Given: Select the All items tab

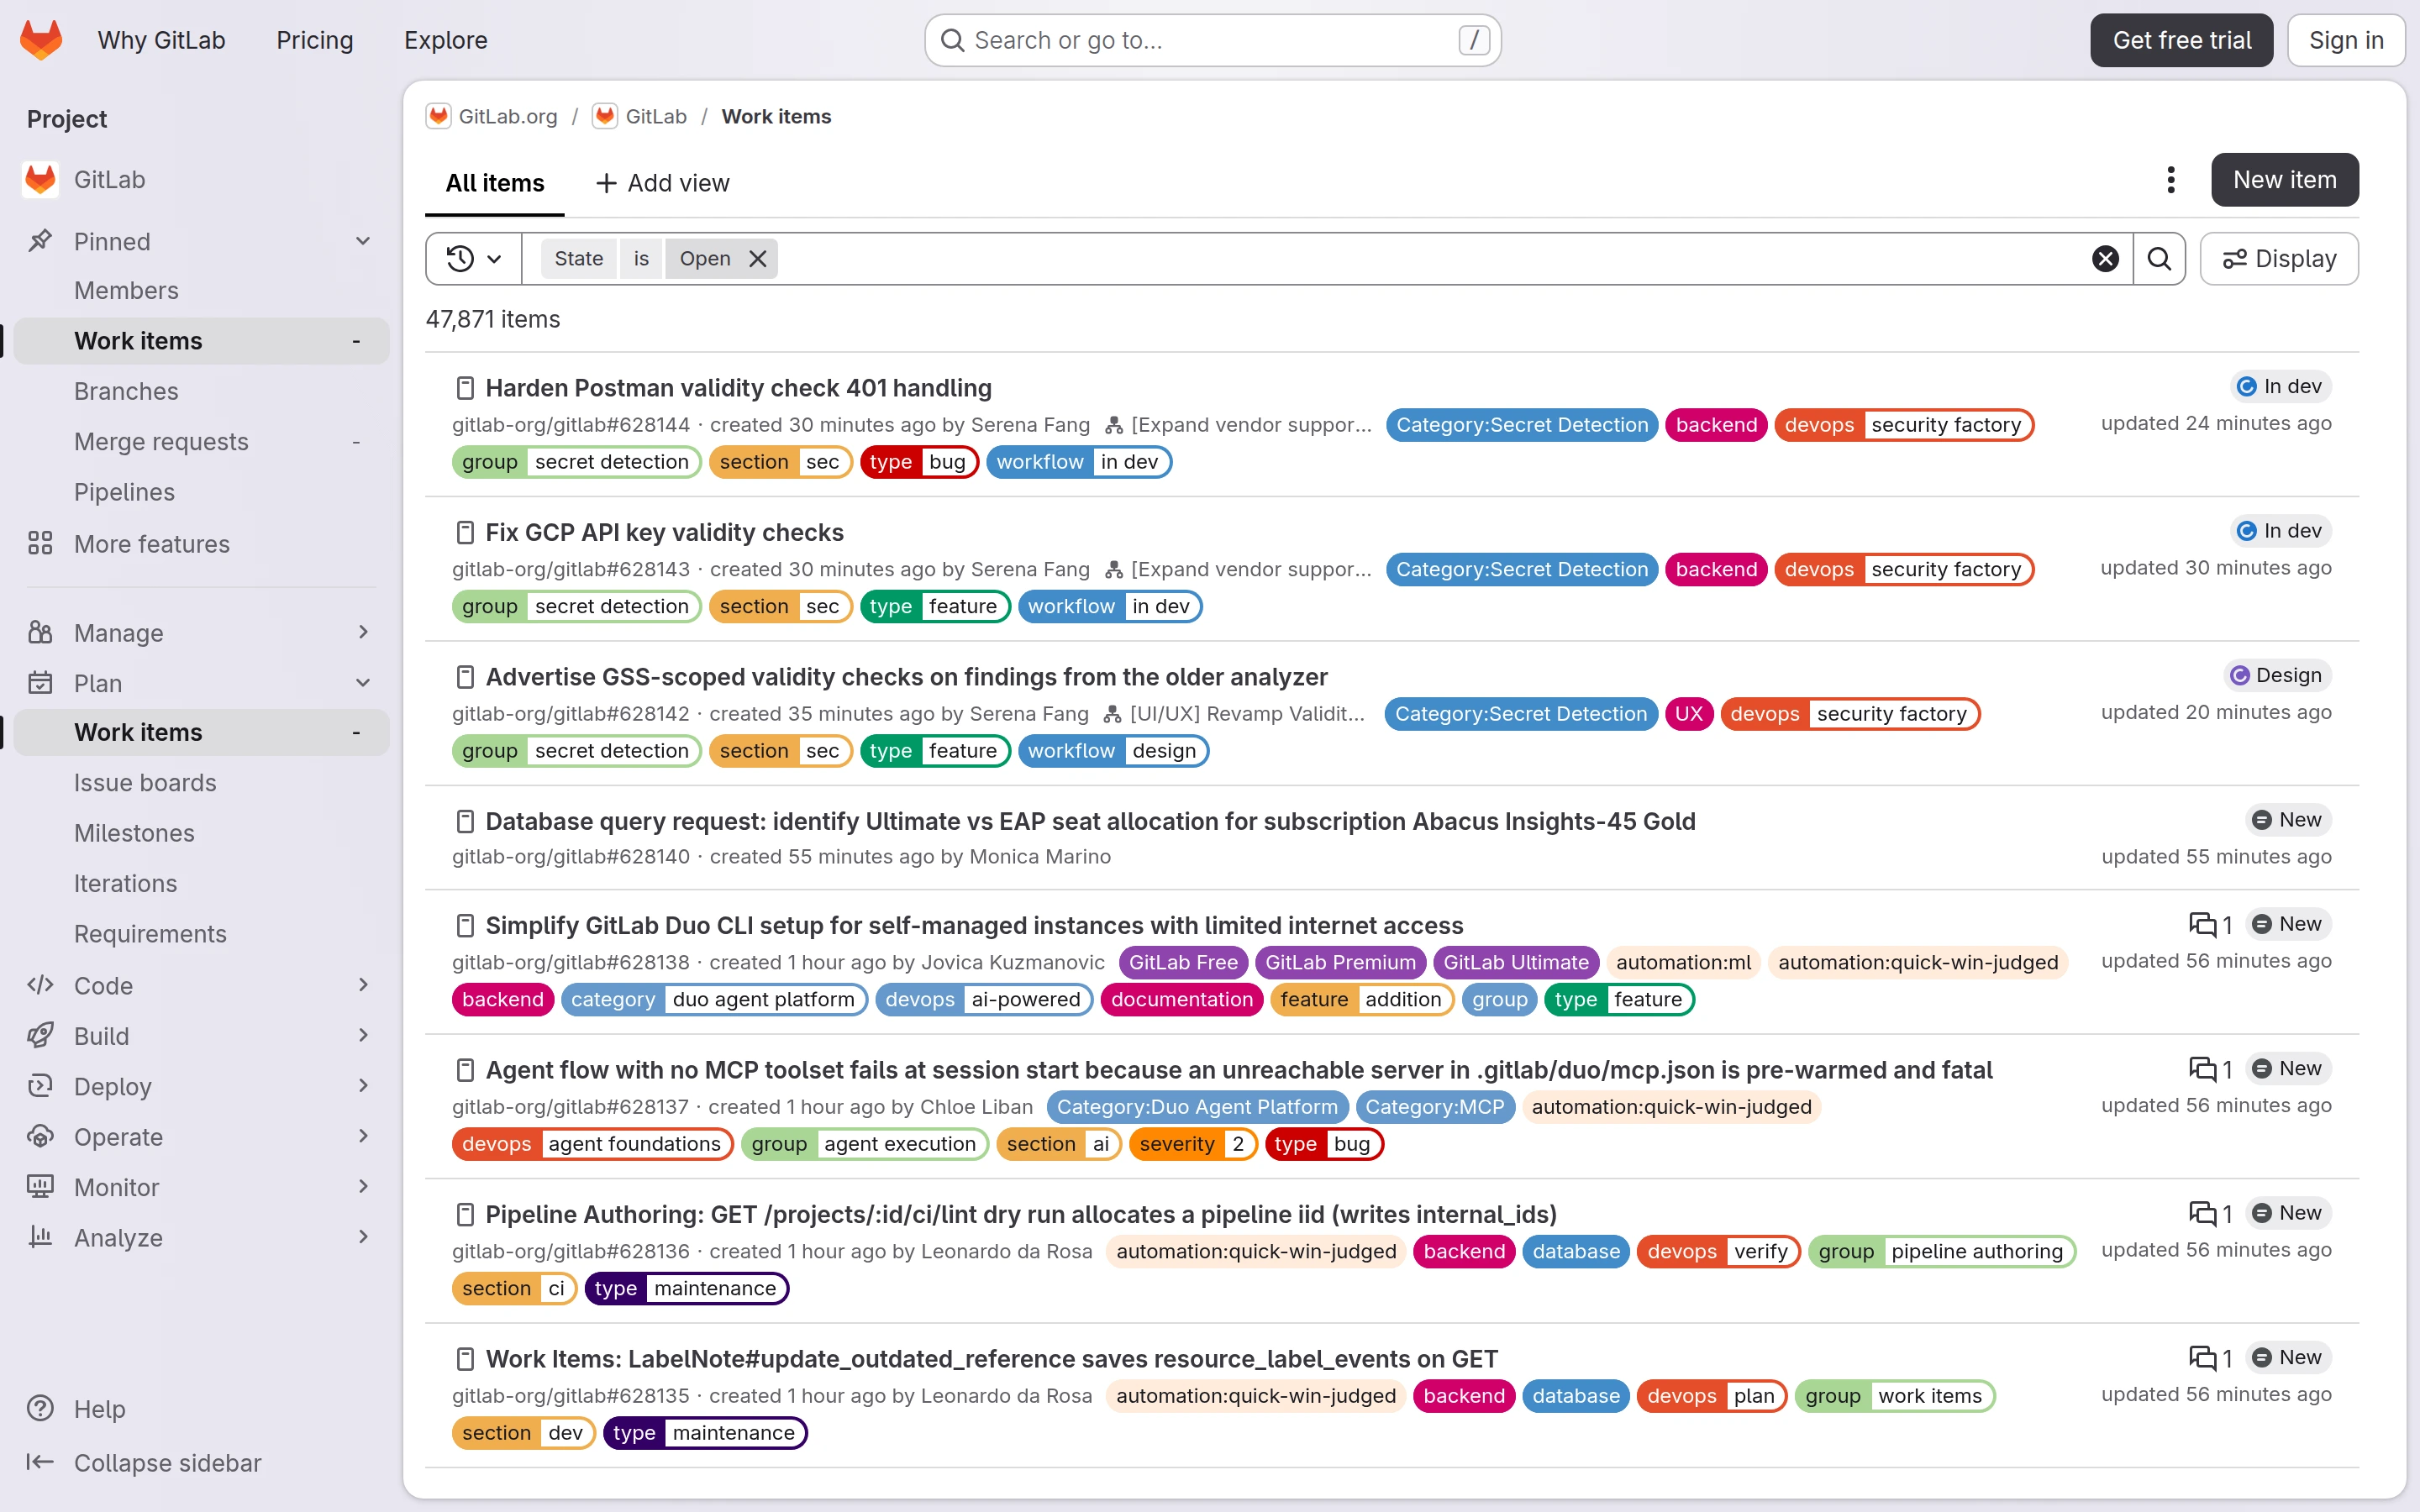Looking at the screenshot, I should point(495,183).
